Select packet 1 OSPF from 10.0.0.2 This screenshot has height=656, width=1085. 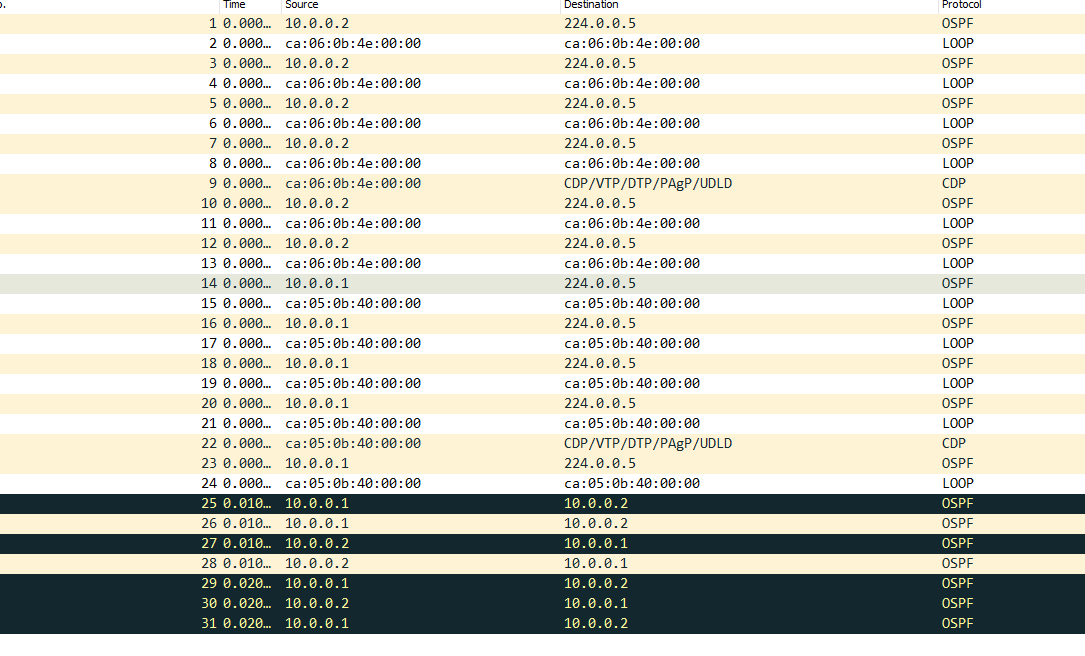[542, 24]
